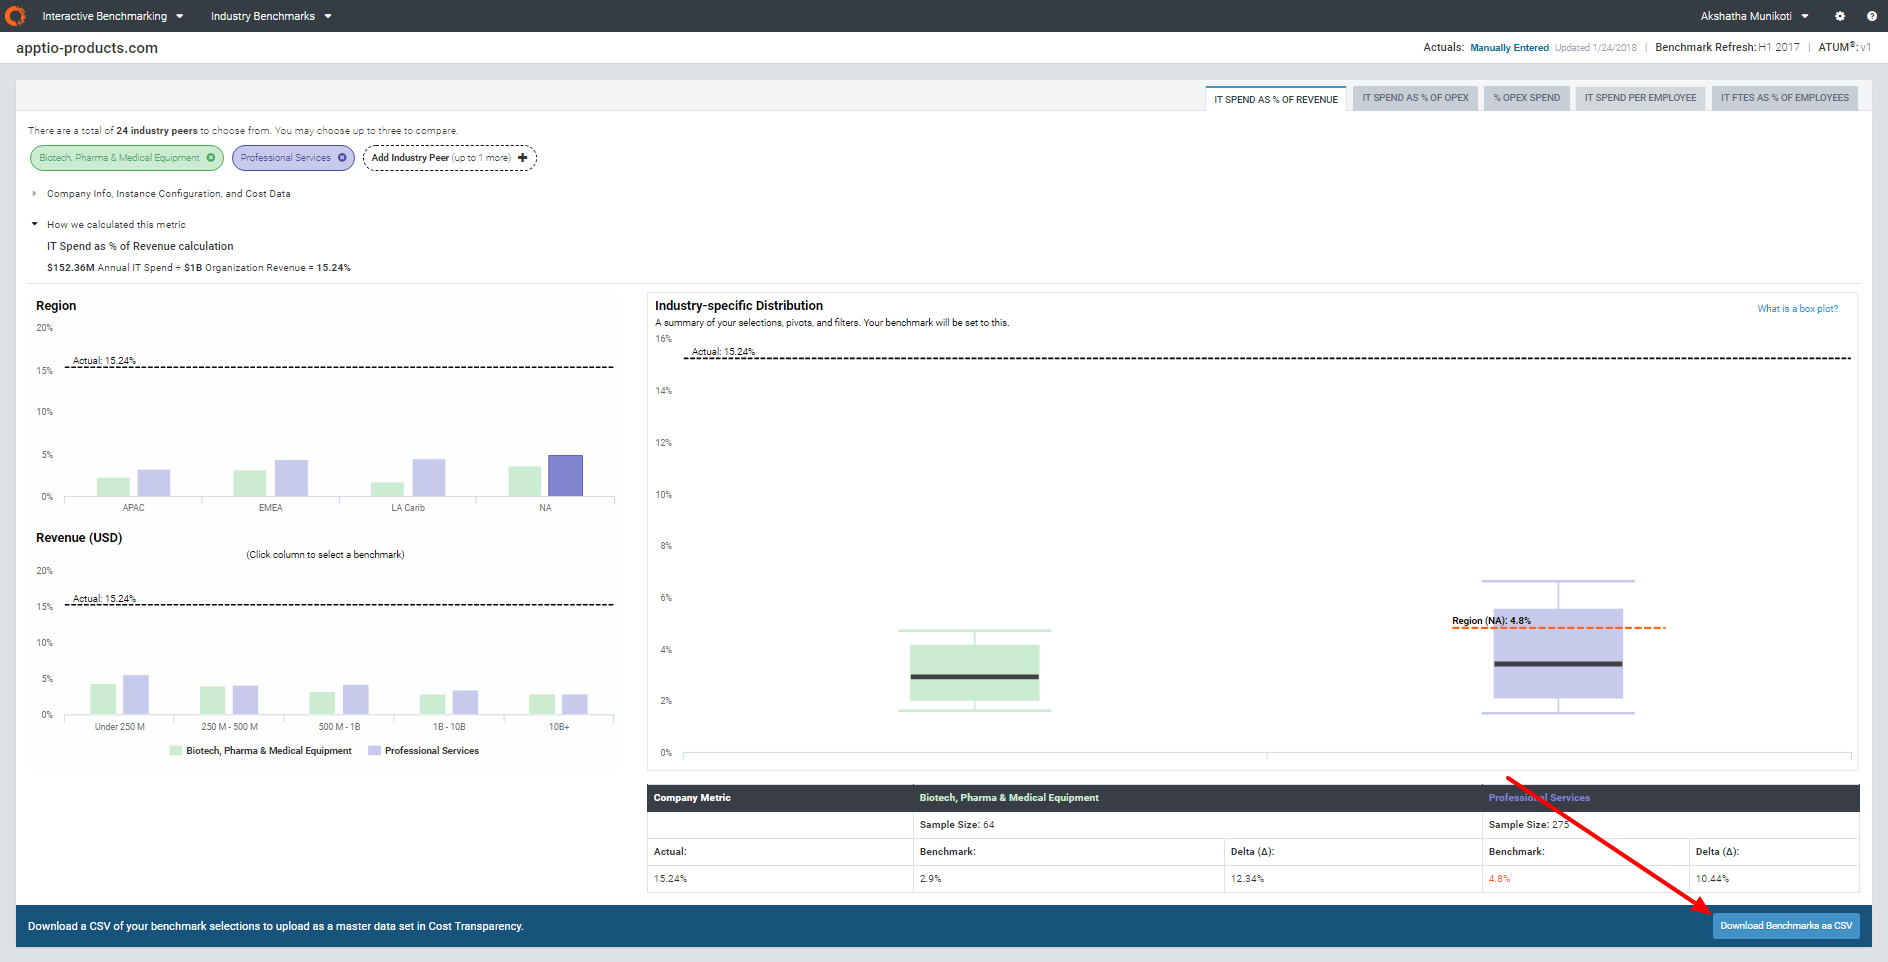Select the LA Carib Professional Services bar
This screenshot has height=962, width=1888.
[429, 478]
